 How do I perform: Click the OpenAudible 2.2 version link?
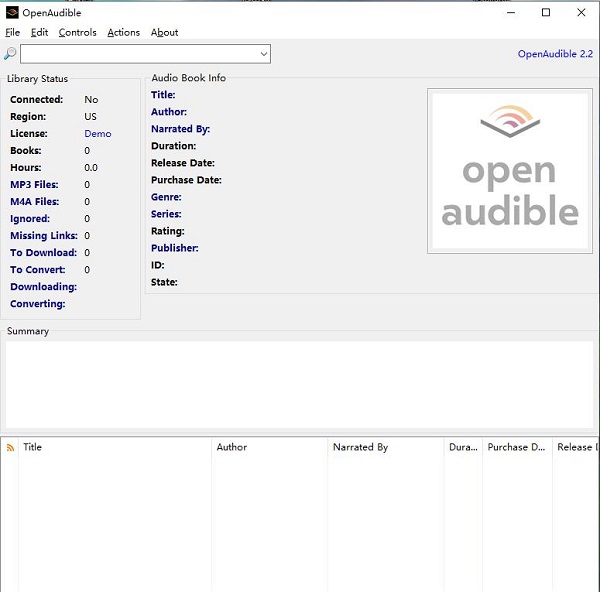point(555,54)
